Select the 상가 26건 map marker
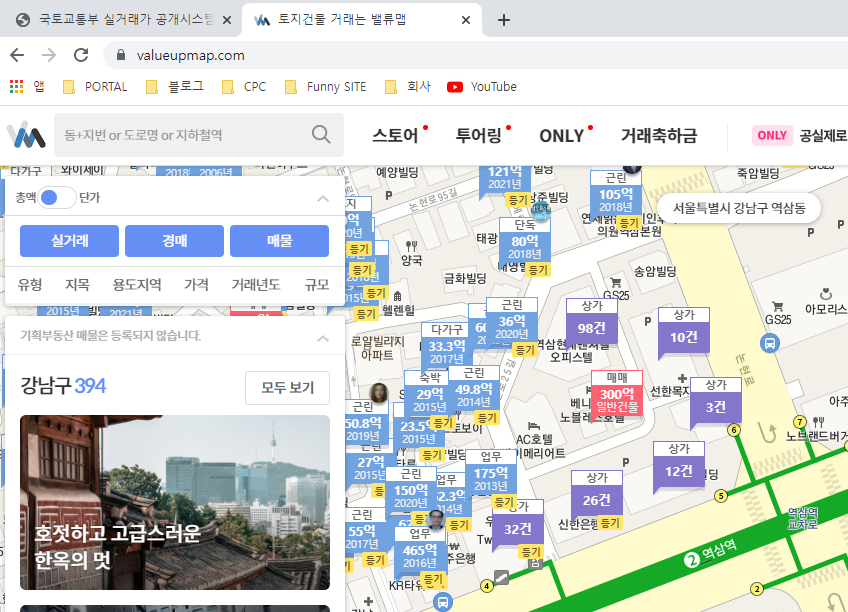This screenshot has height=612, width=848. [x=597, y=495]
